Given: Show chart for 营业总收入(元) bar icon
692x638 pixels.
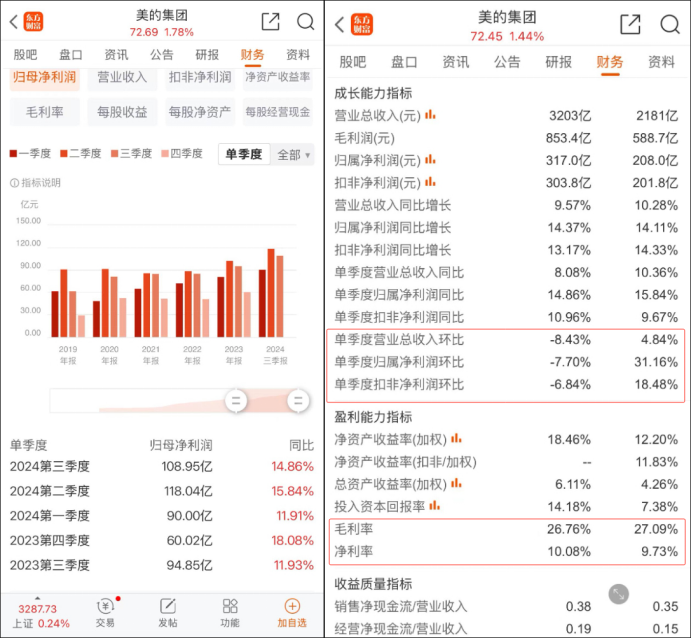Looking at the screenshot, I should [x=430, y=115].
